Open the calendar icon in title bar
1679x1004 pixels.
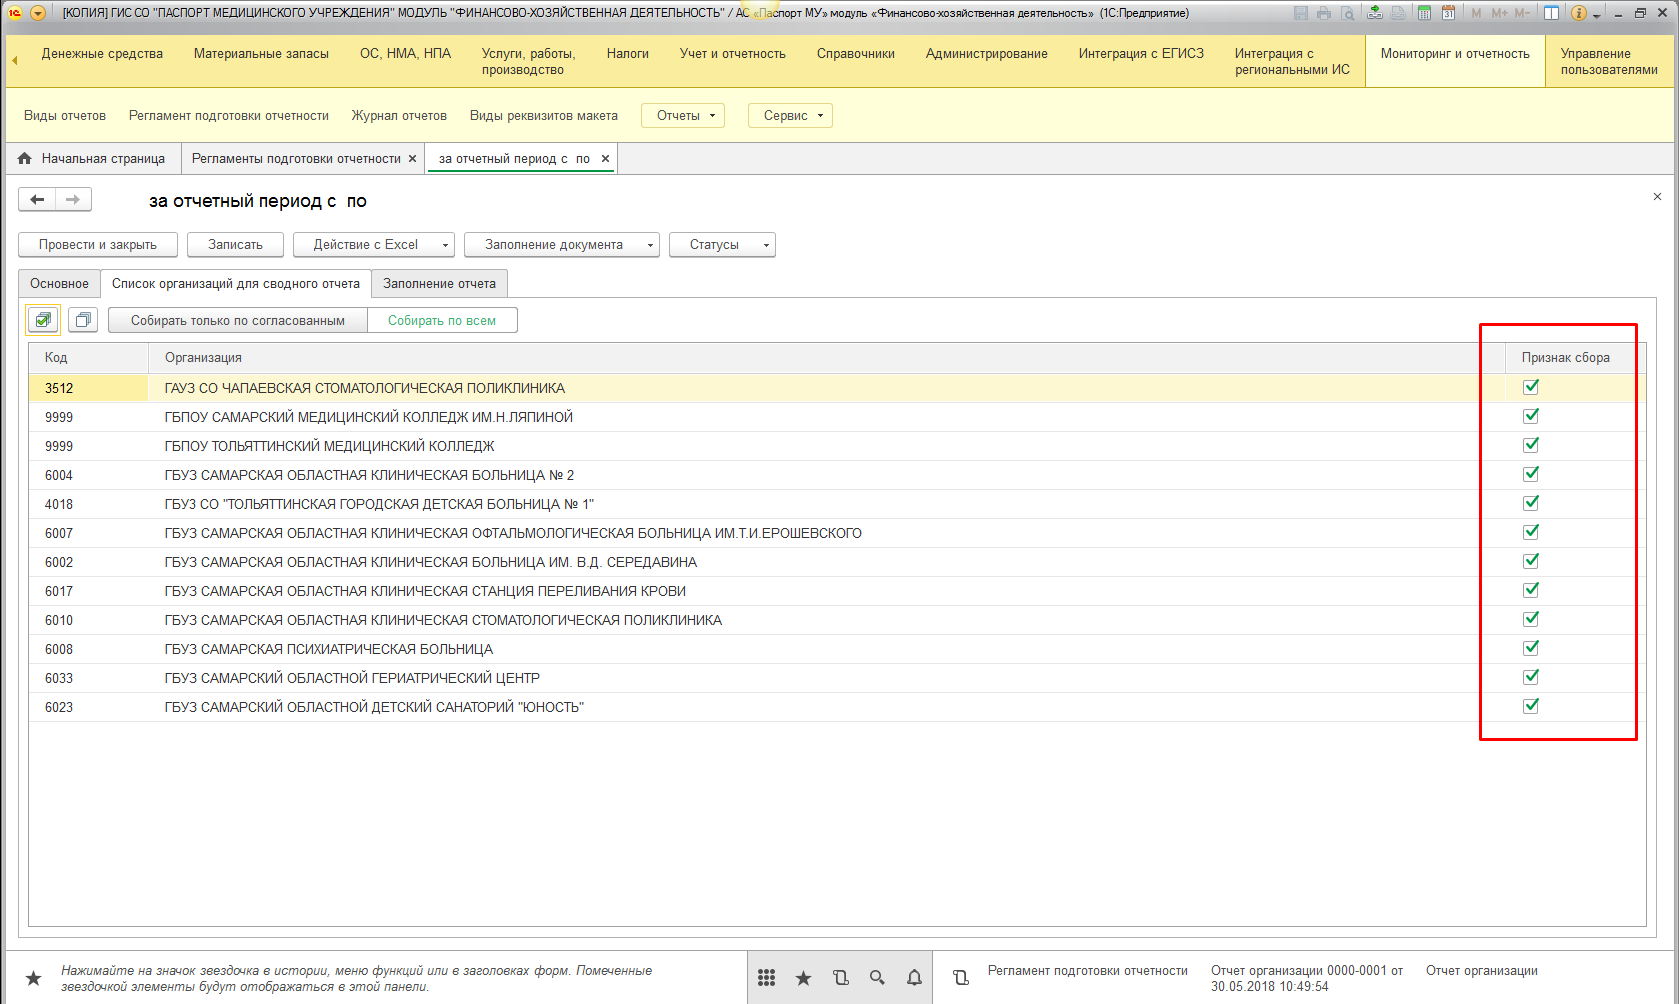click(1448, 13)
